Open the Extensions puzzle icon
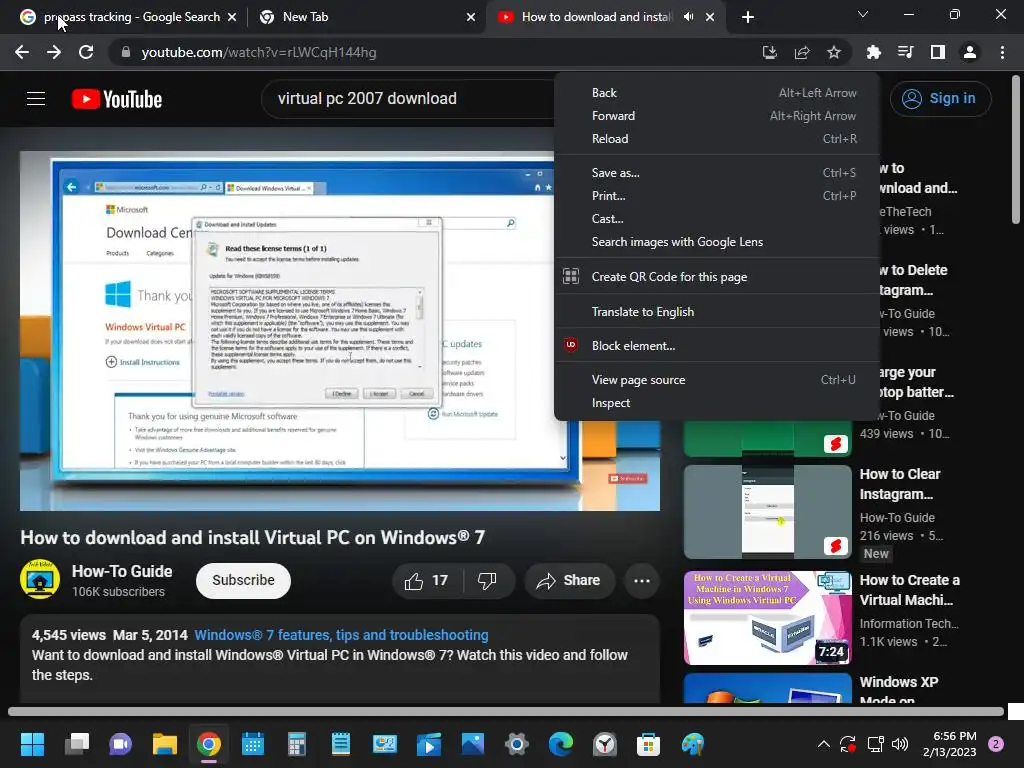 tap(873, 52)
